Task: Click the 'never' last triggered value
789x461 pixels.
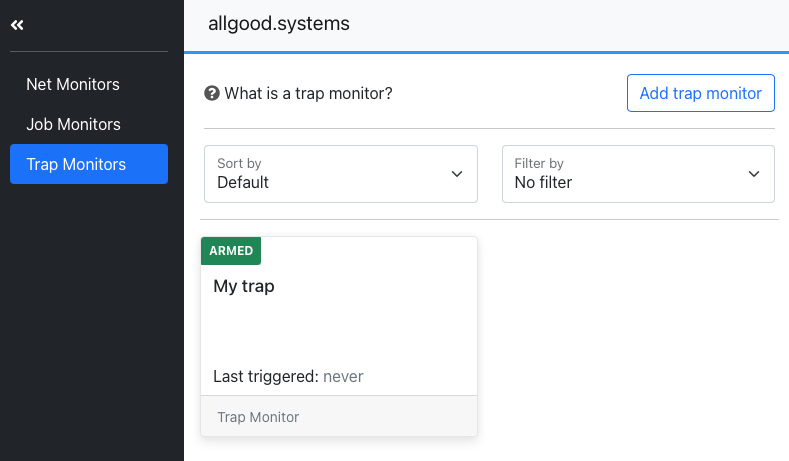Action: pyautogui.click(x=343, y=376)
